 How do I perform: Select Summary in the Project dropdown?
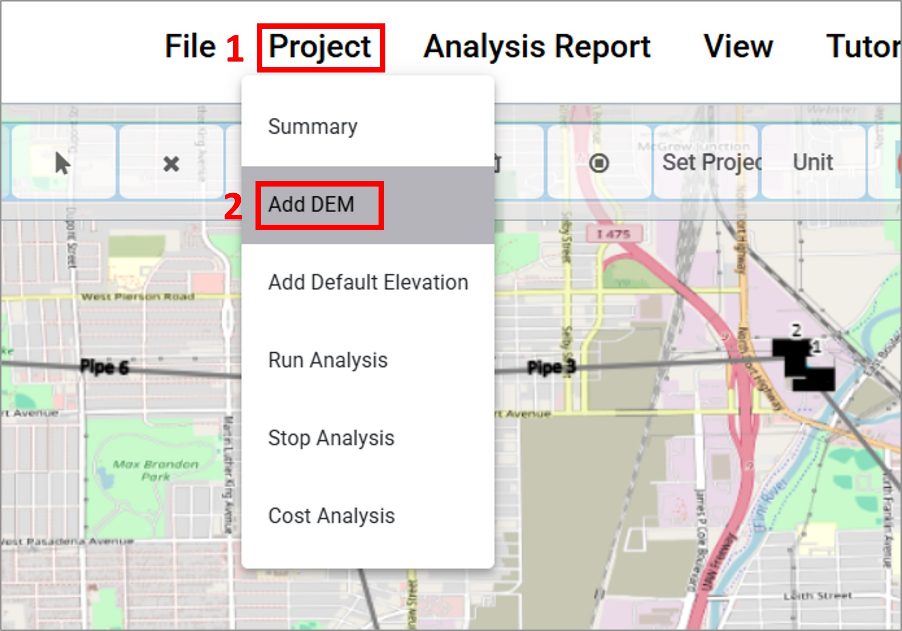point(368,127)
